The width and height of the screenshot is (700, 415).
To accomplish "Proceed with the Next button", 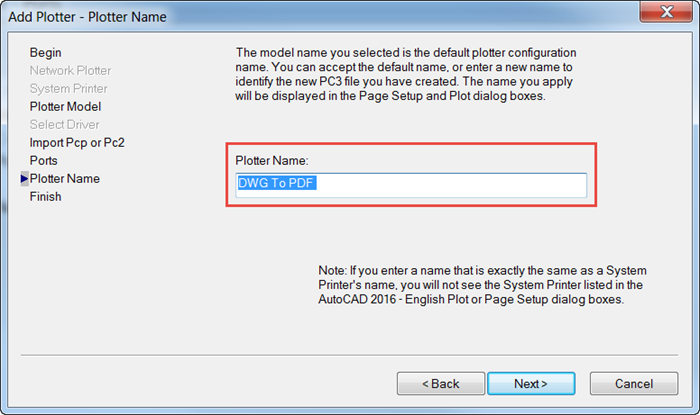I will point(531,384).
